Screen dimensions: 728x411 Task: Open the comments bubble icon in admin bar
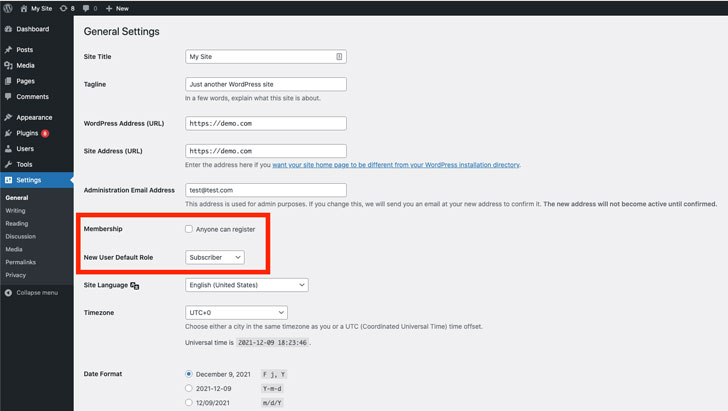pyautogui.click(x=90, y=7)
